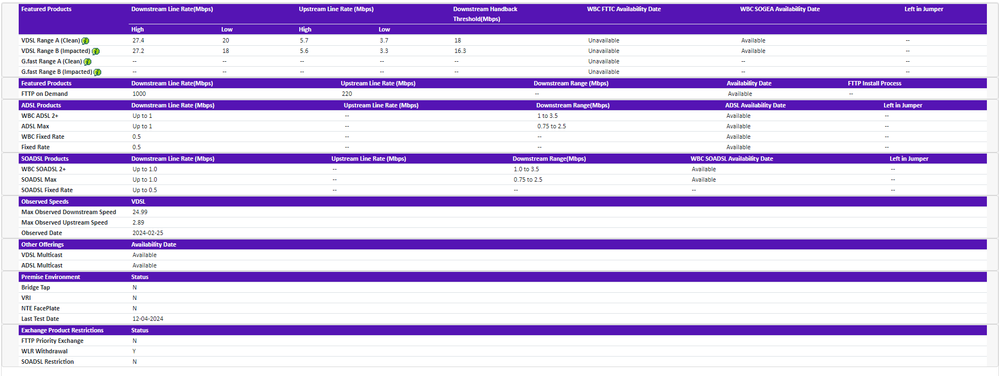The image size is (999, 376).
Task: Click the 'WBC FTTC Availability Date' header
Action: tap(624, 10)
